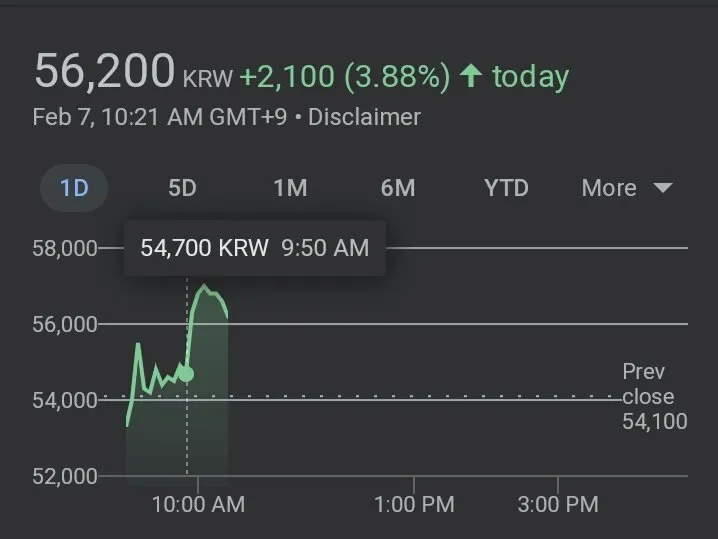Click the 10:00 AM axis label
Image resolution: width=718 pixels, height=539 pixels.
pyautogui.click(x=198, y=505)
